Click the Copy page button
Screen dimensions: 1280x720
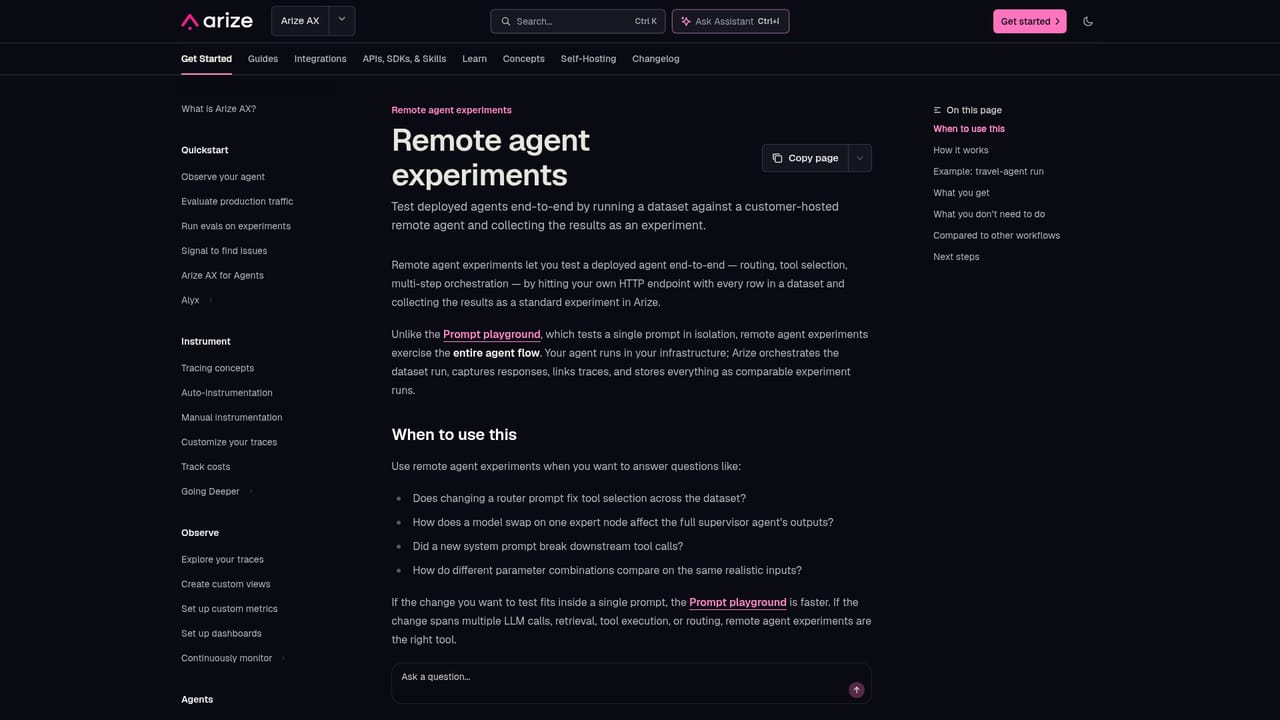pos(805,158)
